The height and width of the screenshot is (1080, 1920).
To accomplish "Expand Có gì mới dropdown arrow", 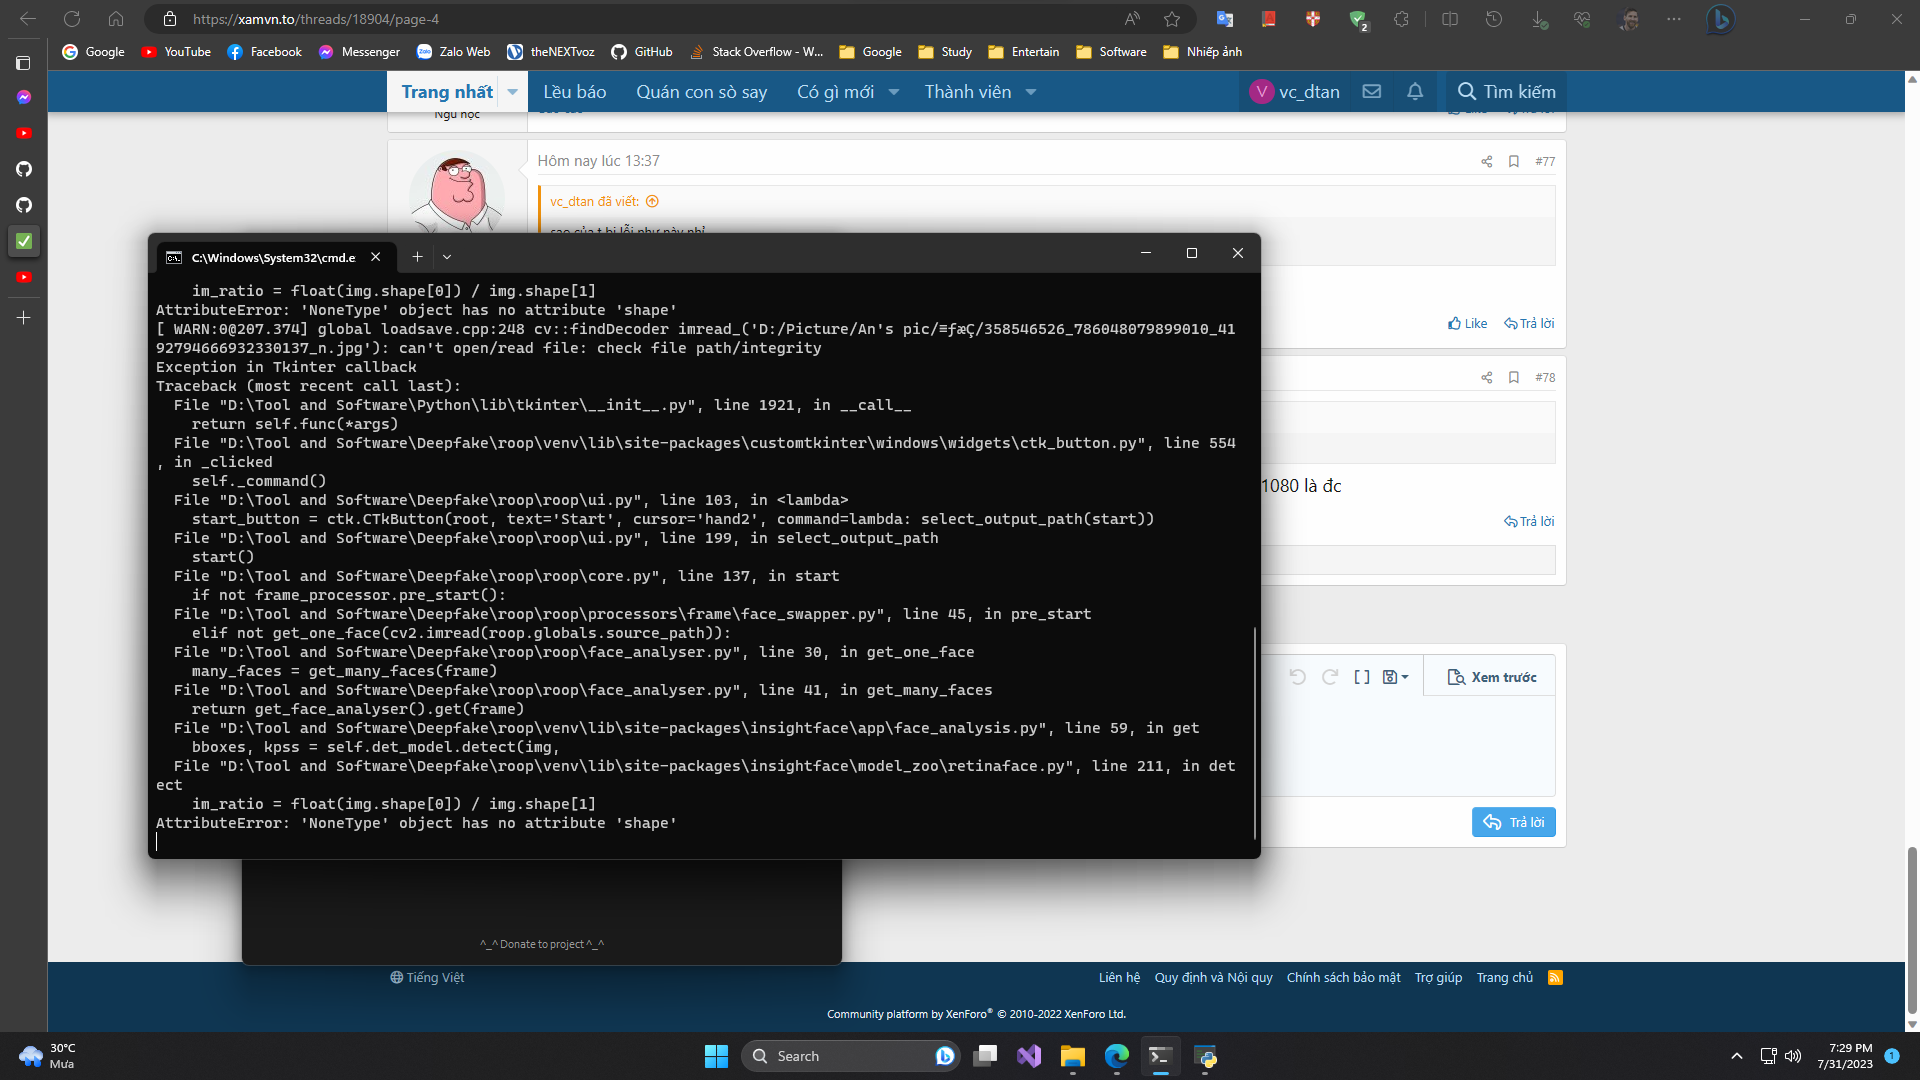I will pos(894,92).
